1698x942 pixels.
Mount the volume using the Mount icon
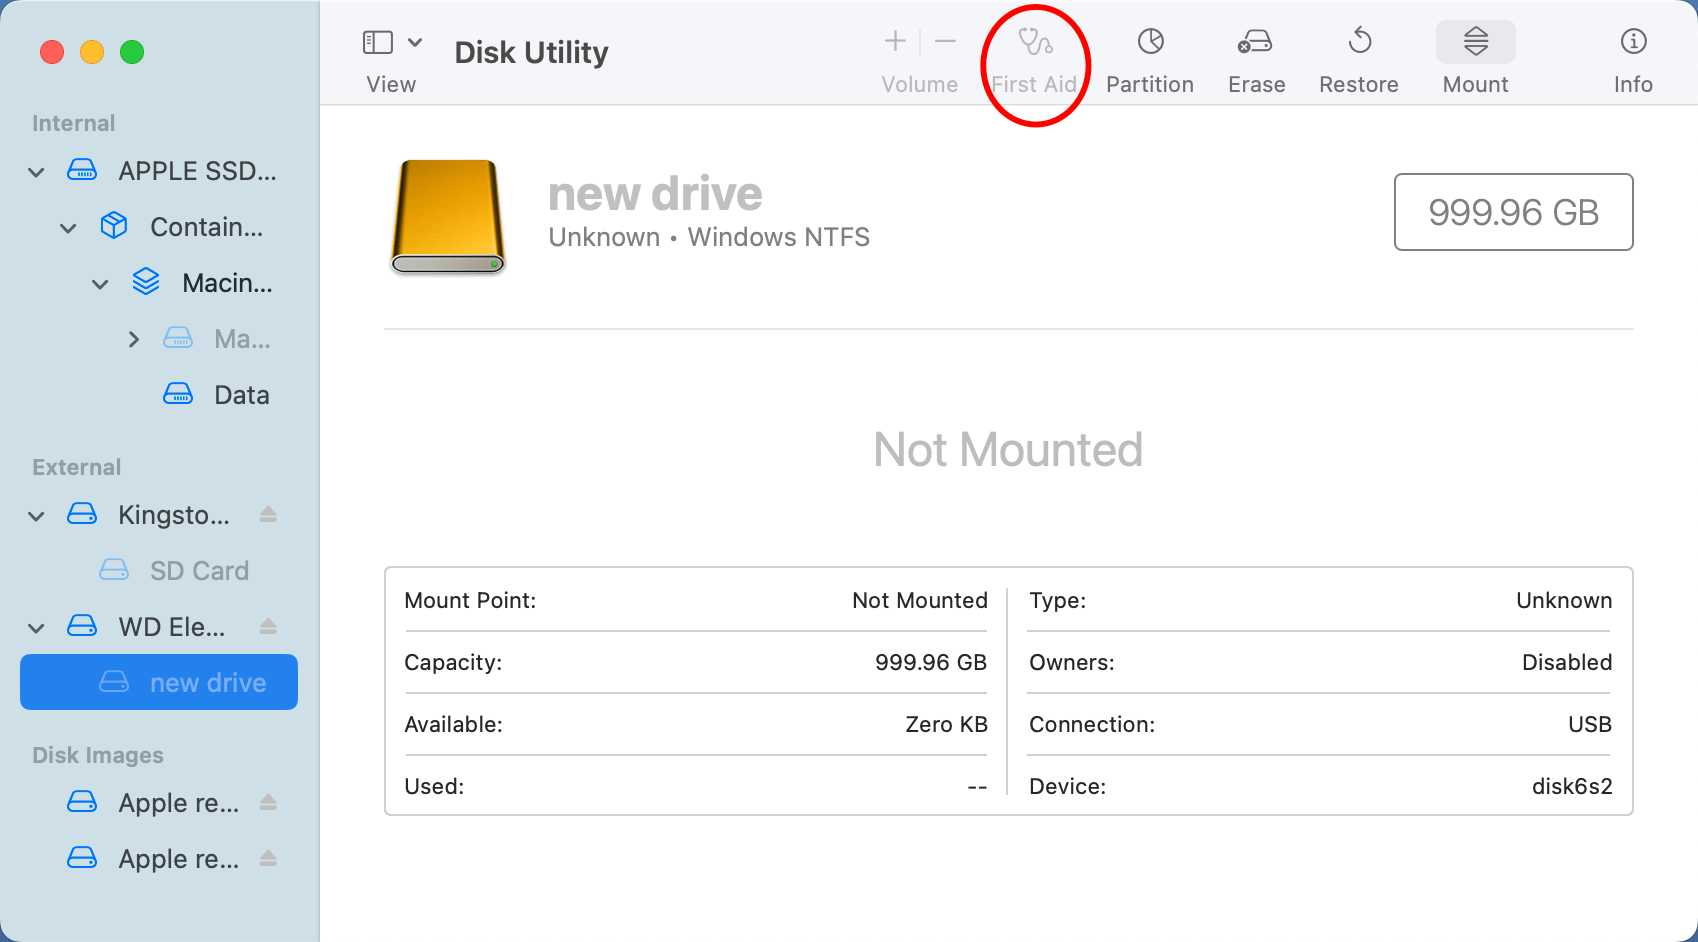[x=1474, y=55]
